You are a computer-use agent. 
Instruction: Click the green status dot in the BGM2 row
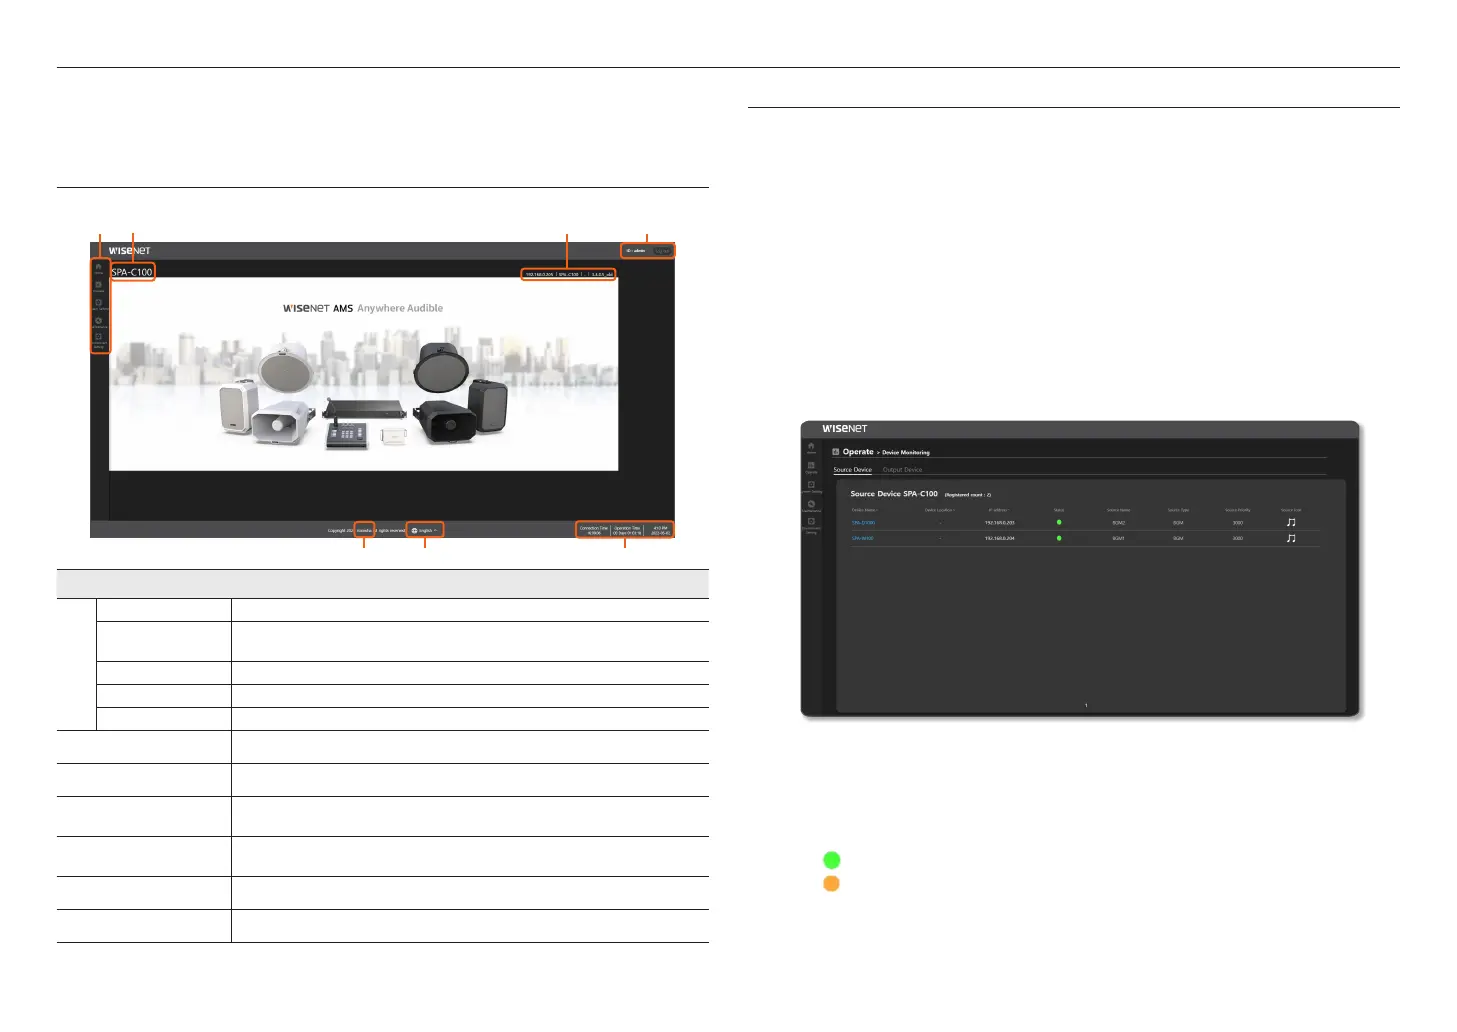tap(1059, 522)
